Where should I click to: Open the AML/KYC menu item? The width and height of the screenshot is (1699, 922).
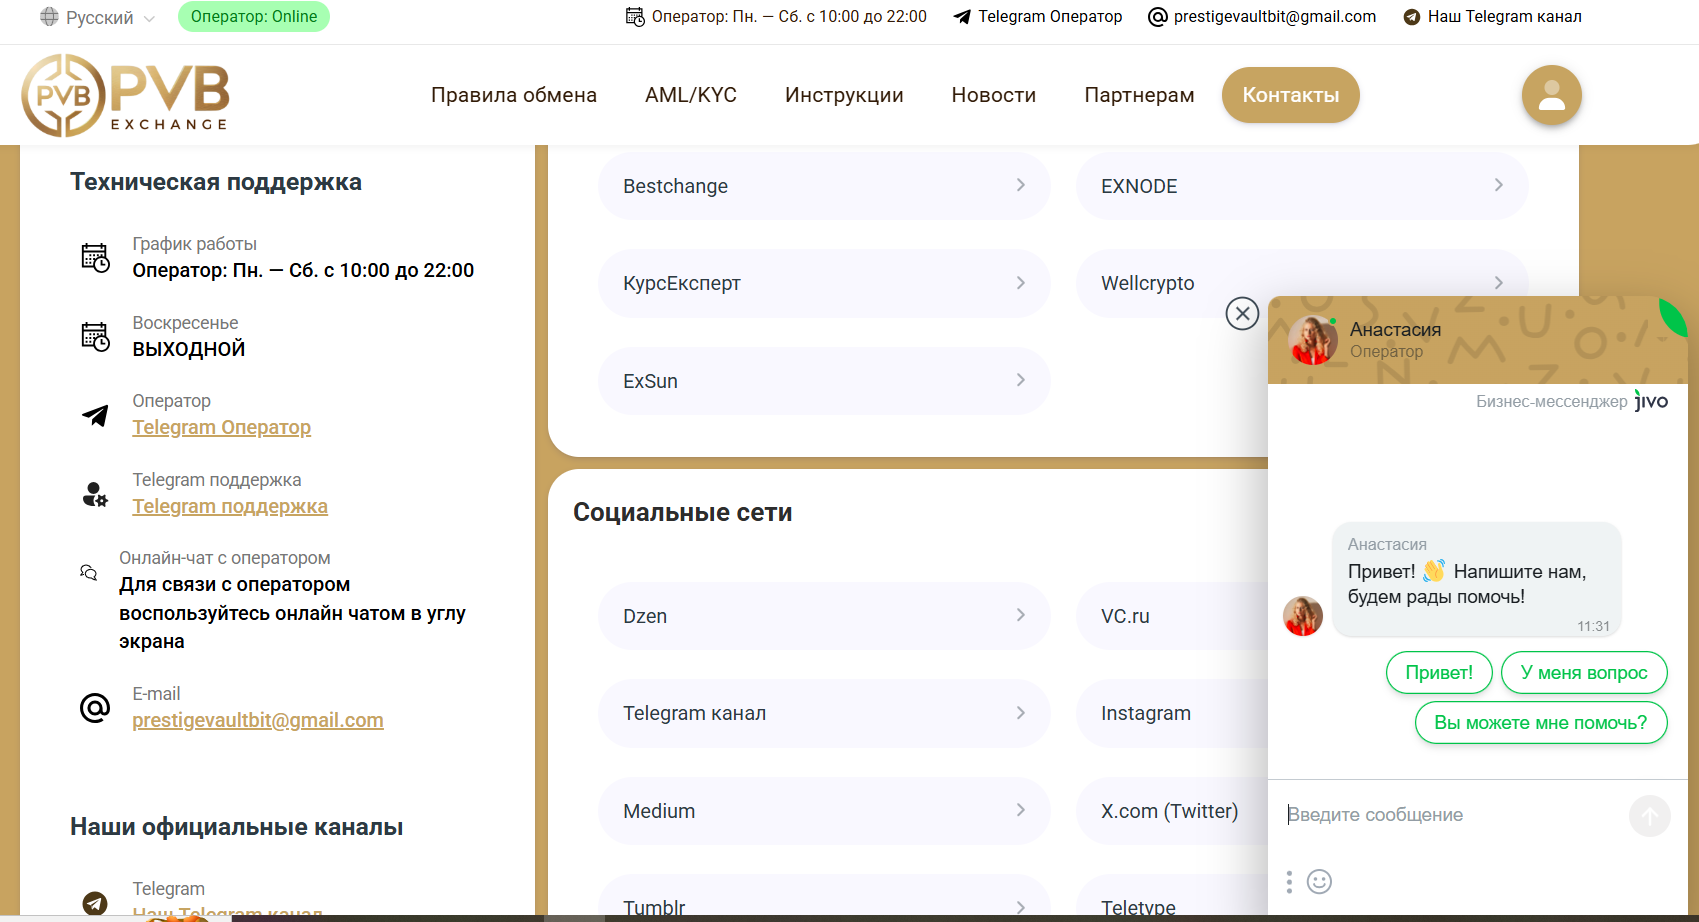pyautogui.click(x=691, y=95)
